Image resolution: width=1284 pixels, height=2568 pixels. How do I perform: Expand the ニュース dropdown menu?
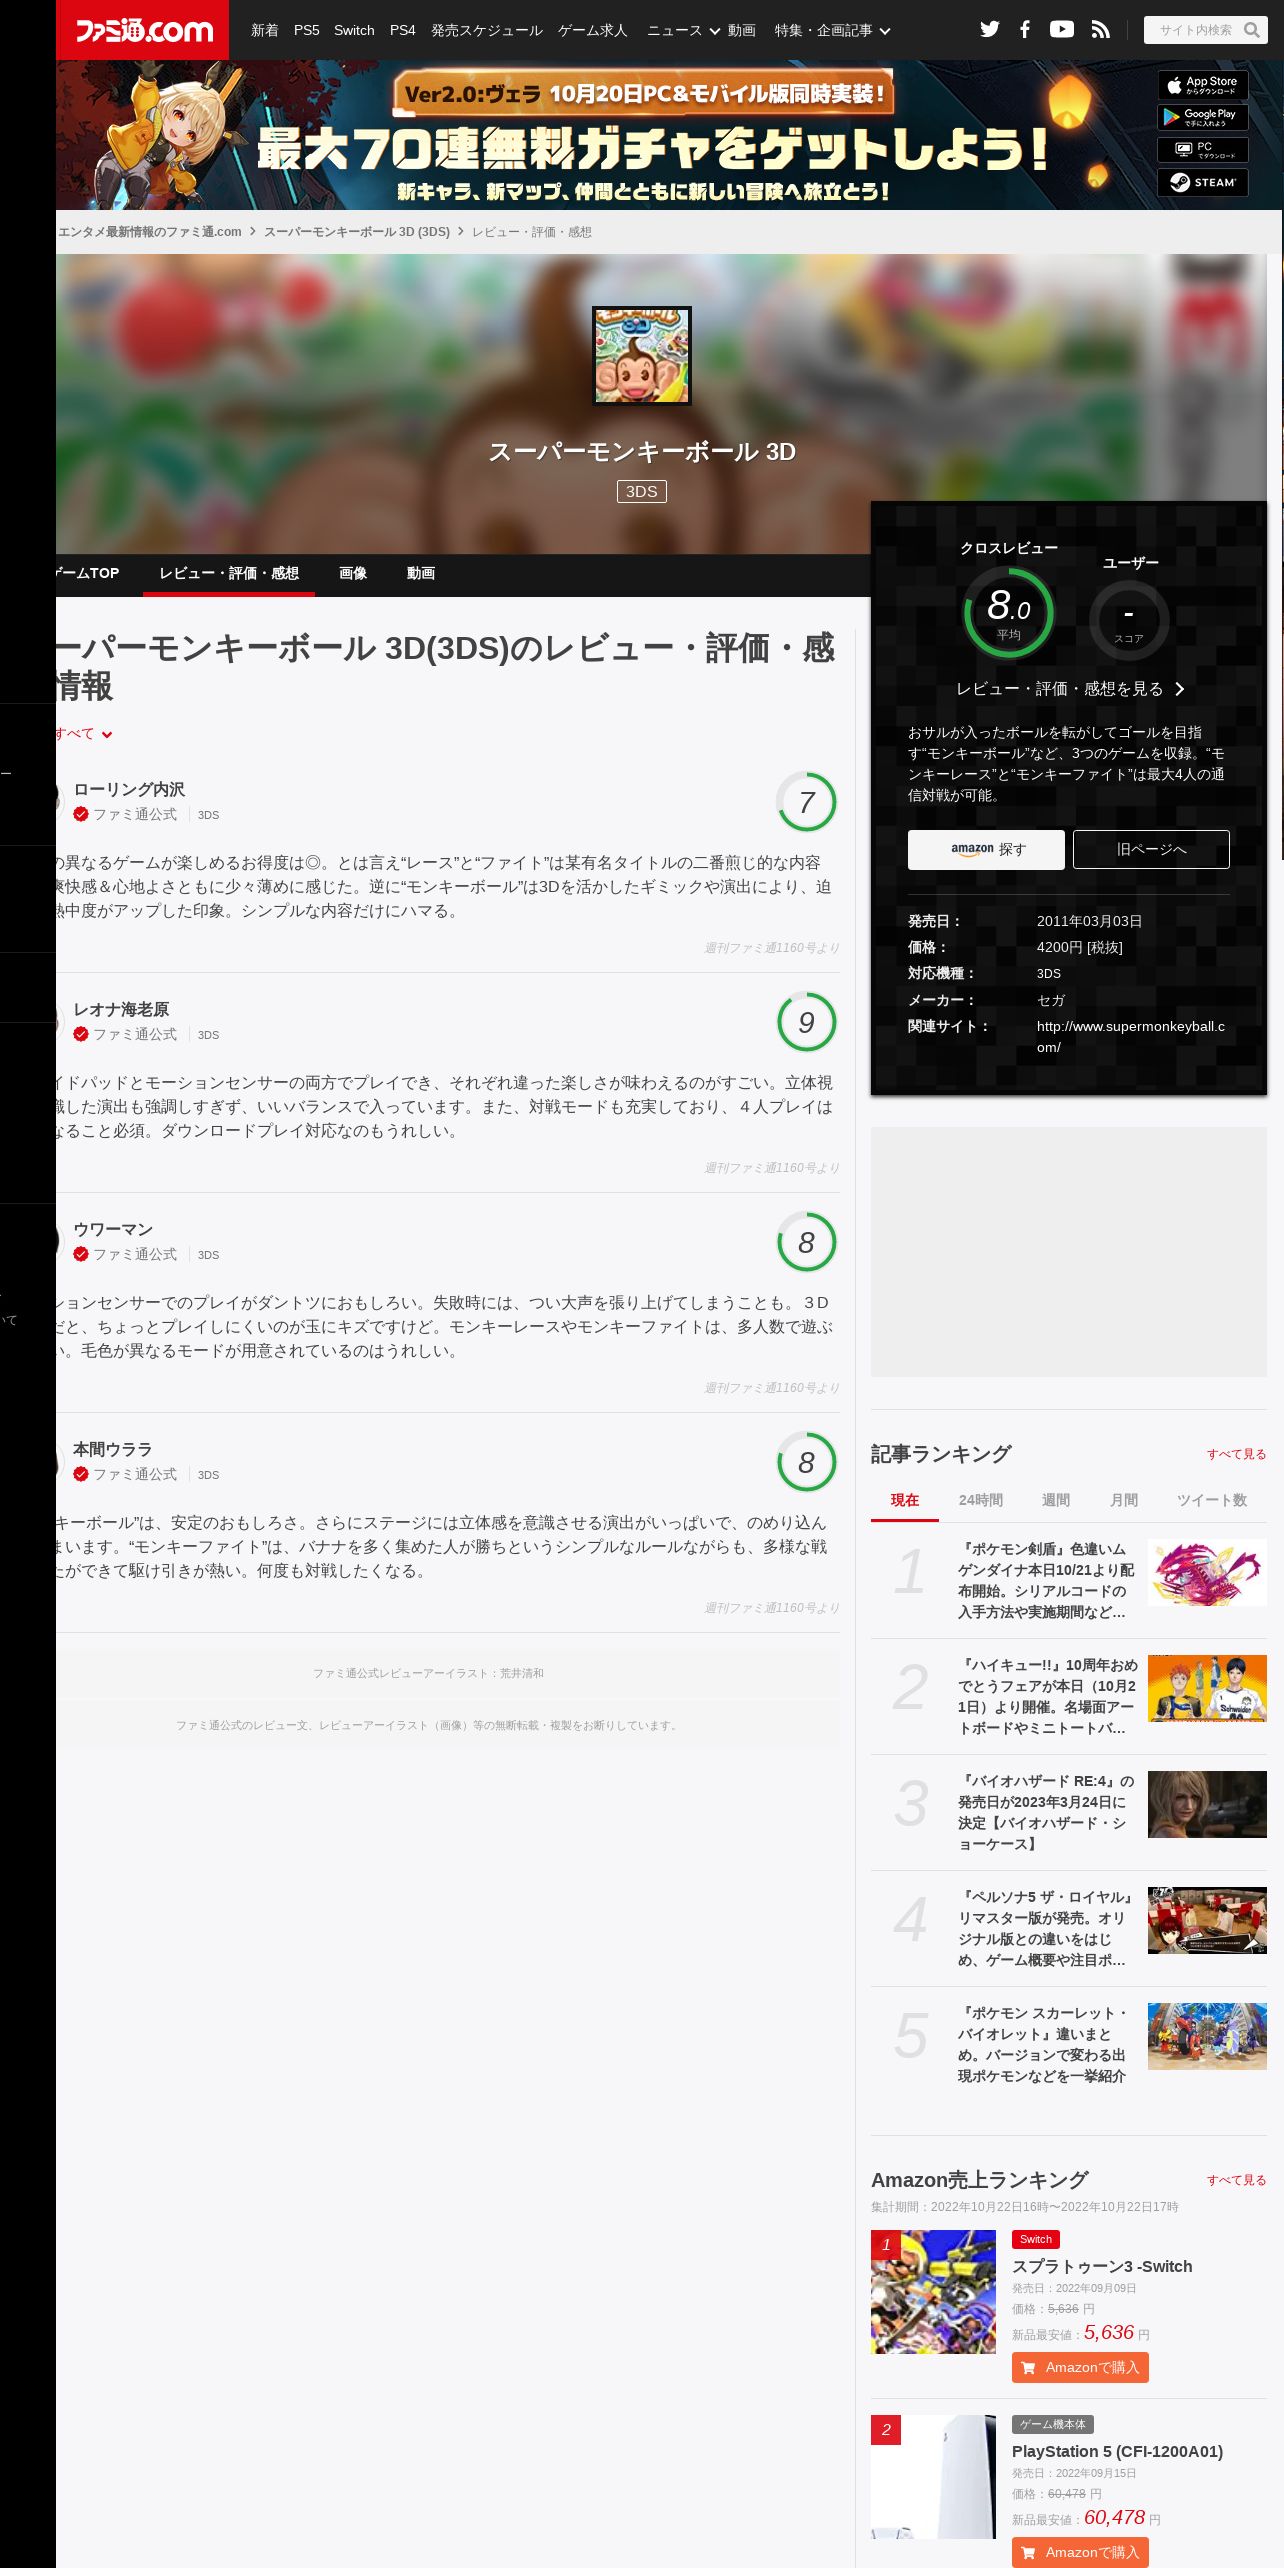(x=683, y=31)
